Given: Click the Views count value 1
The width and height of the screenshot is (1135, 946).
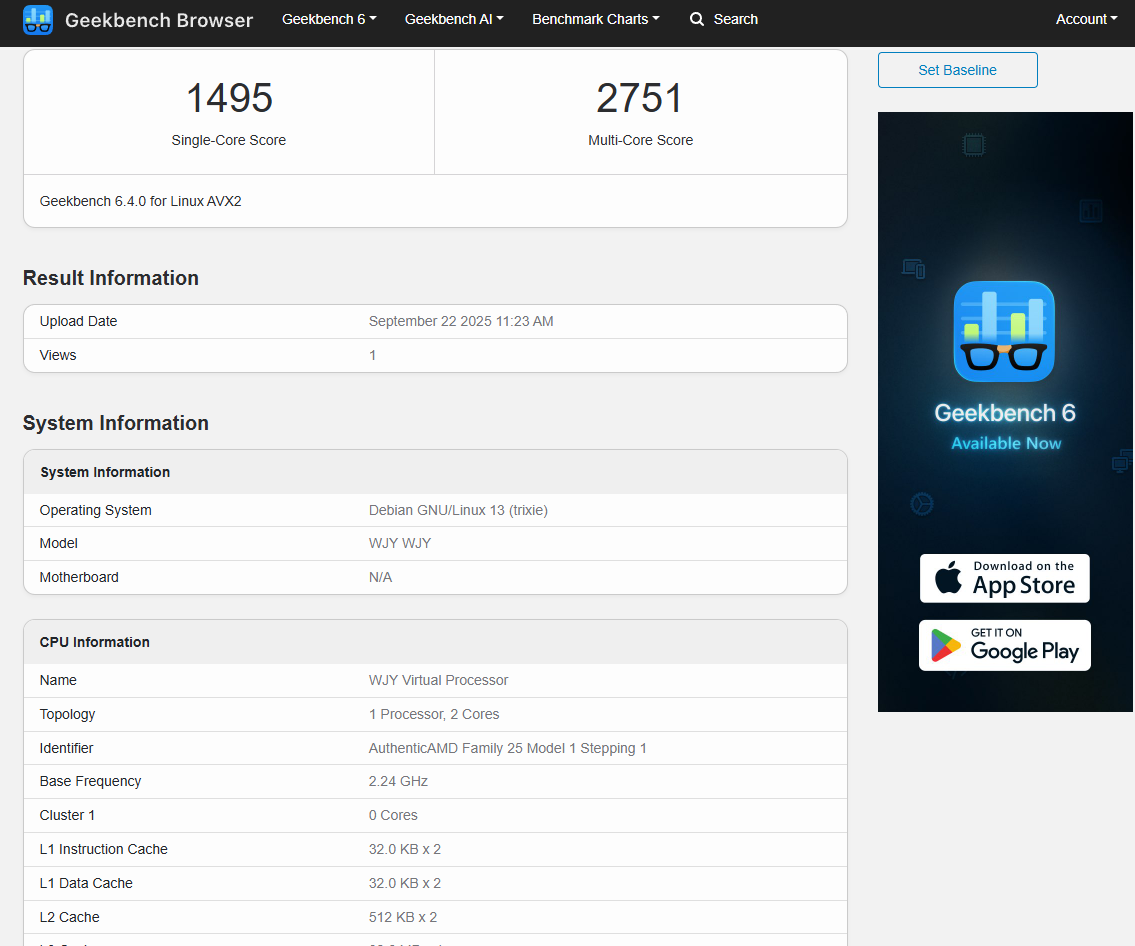Looking at the screenshot, I should (x=373, y=355).
